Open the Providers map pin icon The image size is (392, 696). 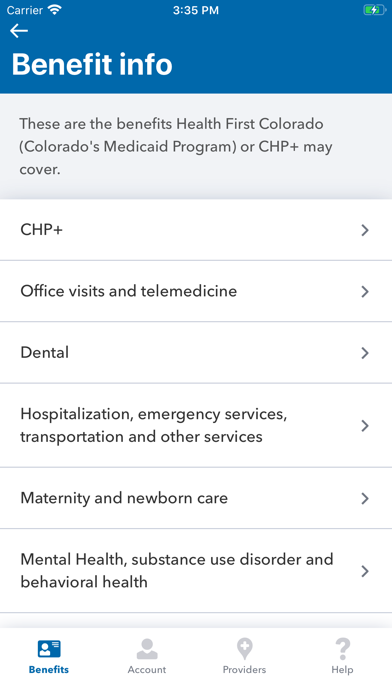pos(245,649)
